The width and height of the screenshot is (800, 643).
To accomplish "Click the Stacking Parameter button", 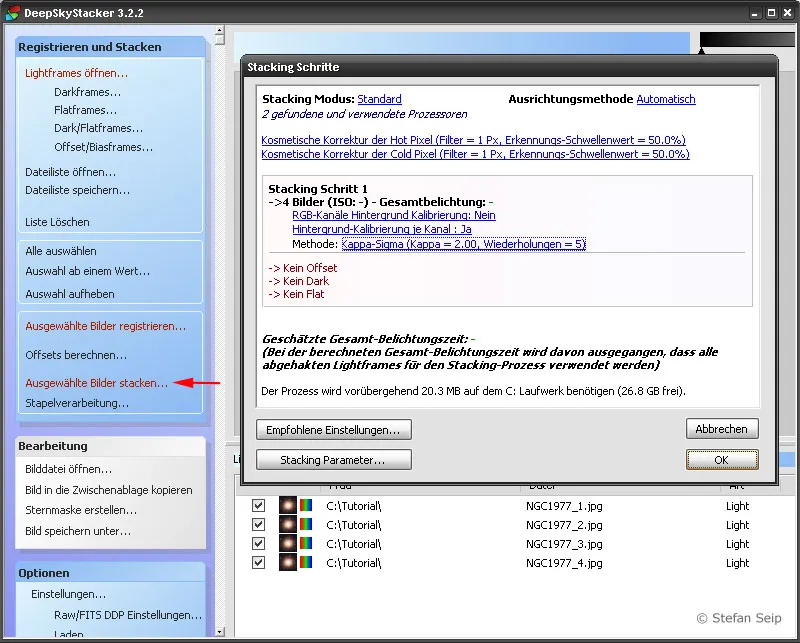I will [334, 460].
